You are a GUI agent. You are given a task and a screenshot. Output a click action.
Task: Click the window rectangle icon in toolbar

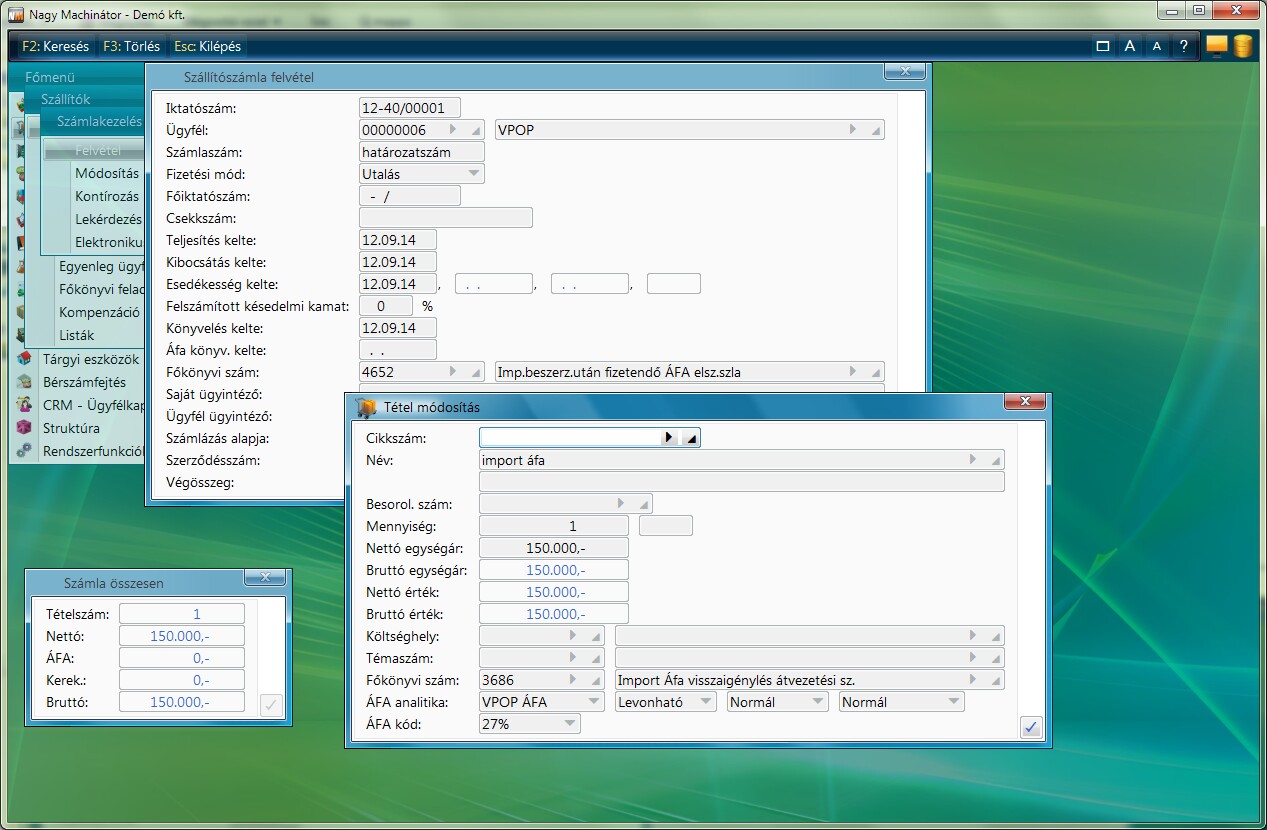pyautogui.click(x=1103, y=46)
